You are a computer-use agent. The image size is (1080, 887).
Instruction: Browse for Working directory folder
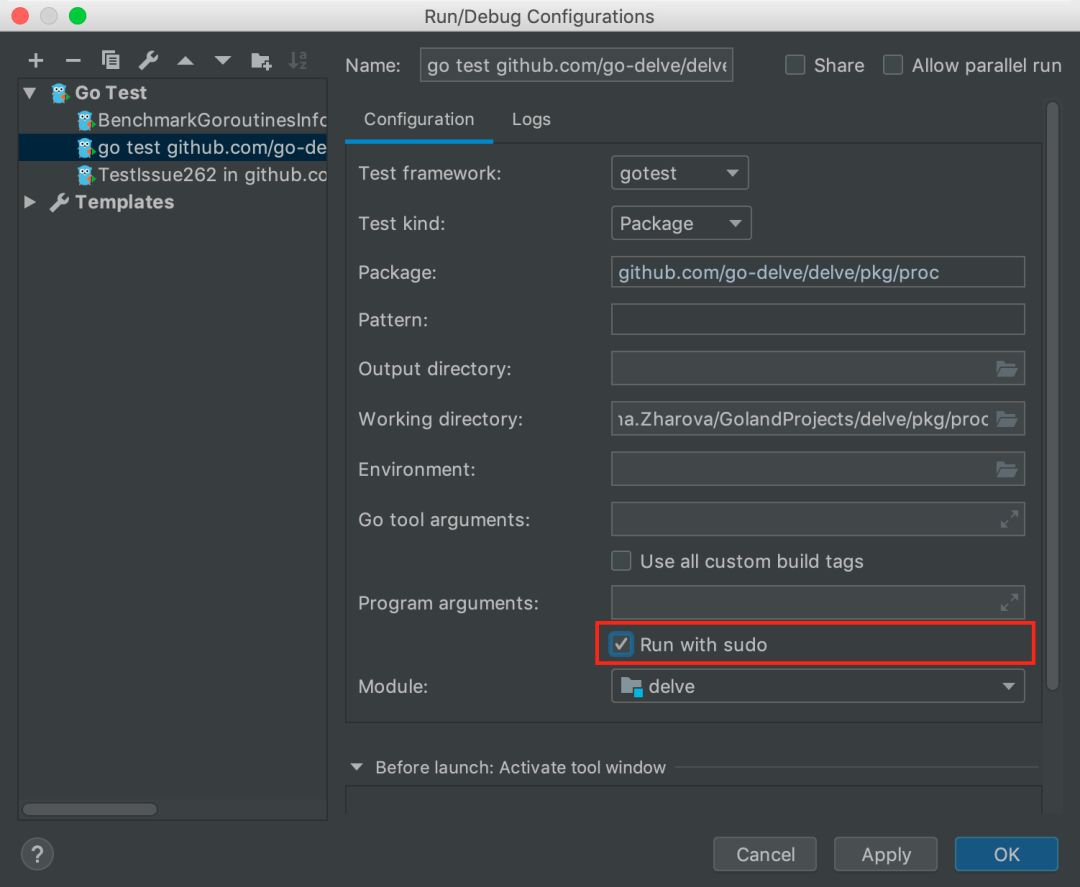pos(1006,419)
